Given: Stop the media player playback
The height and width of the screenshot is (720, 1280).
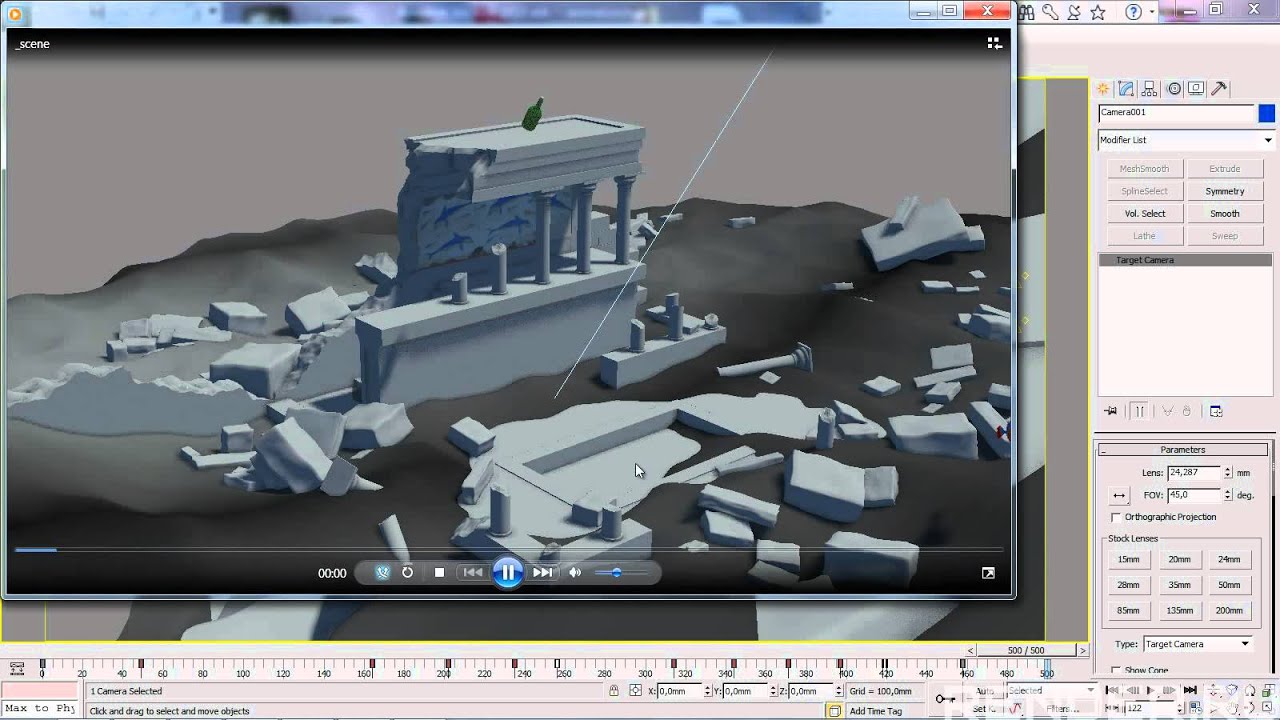Looking at the screenshot, I should pos(439,573).
